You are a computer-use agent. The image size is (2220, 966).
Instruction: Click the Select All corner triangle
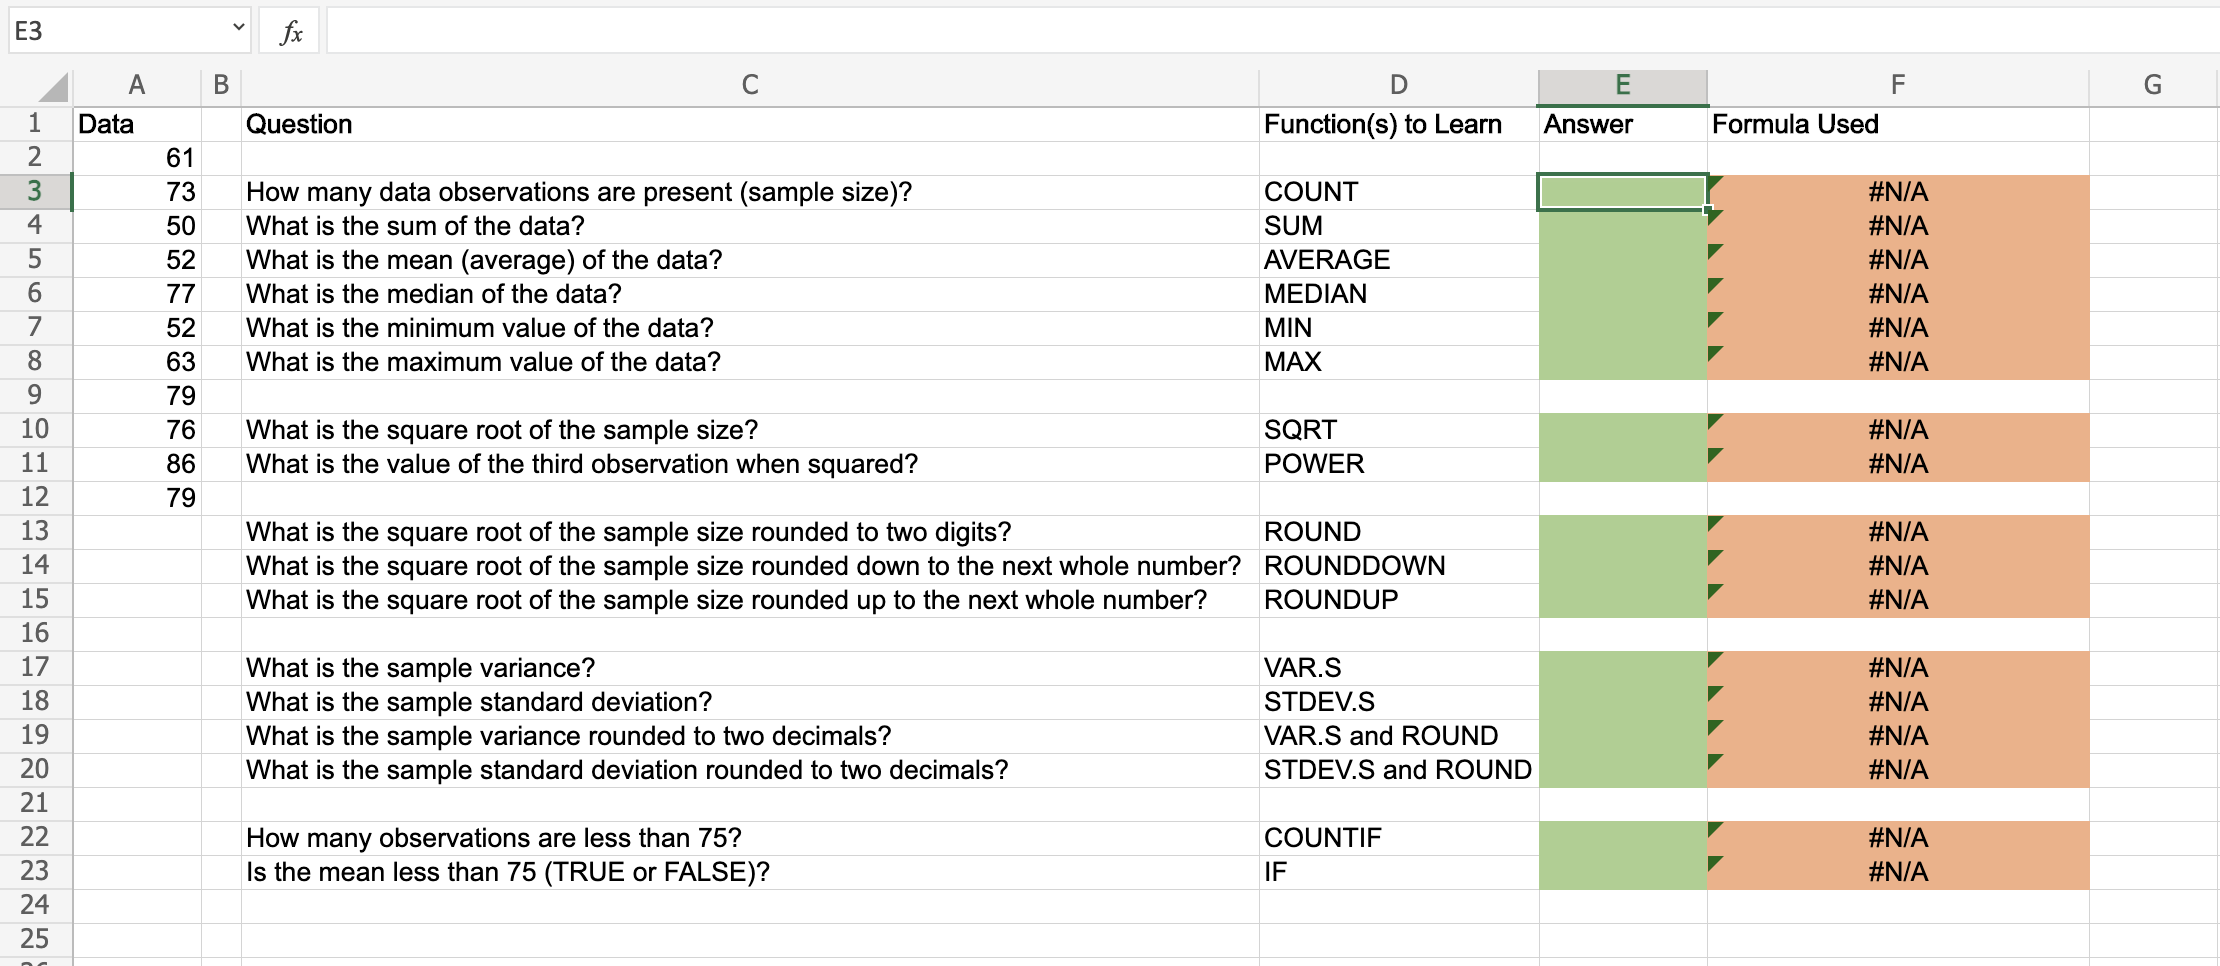53,87
